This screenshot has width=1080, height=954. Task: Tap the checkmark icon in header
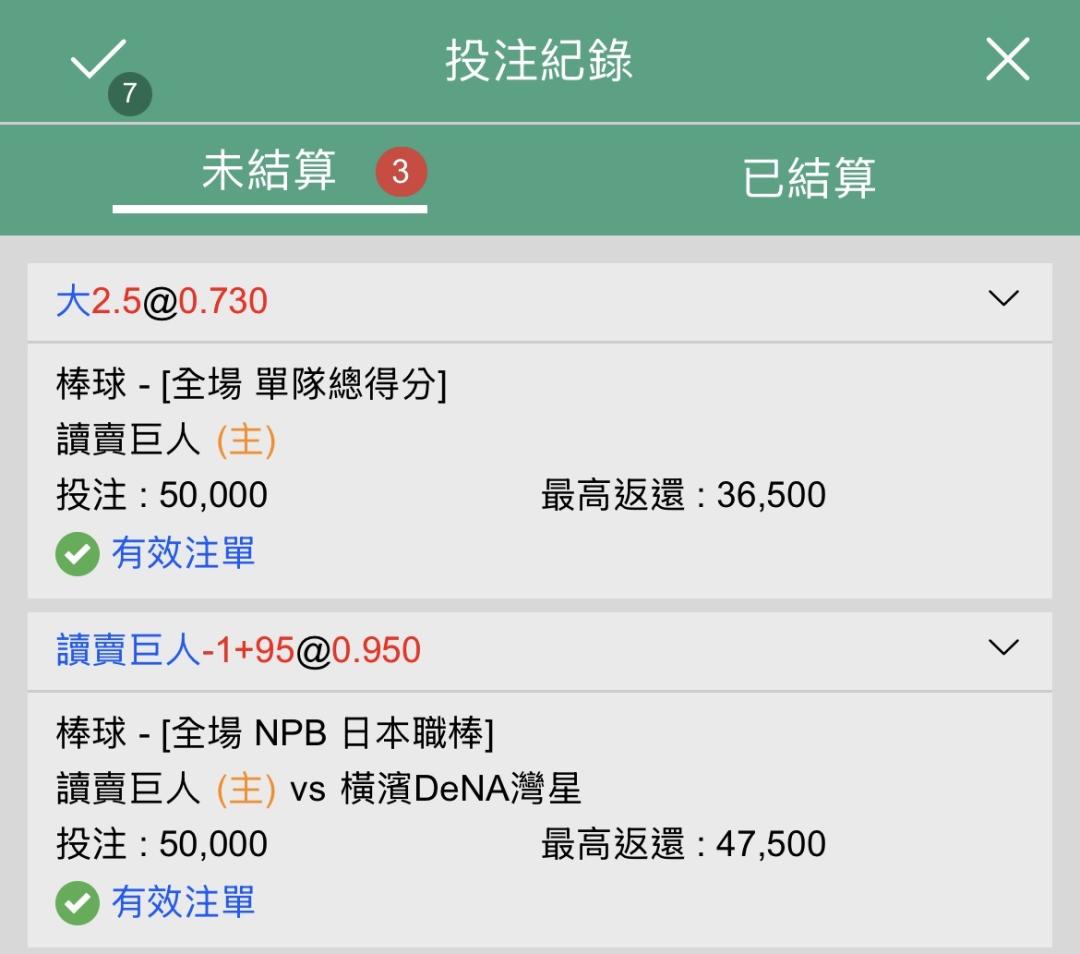point(98,59)
